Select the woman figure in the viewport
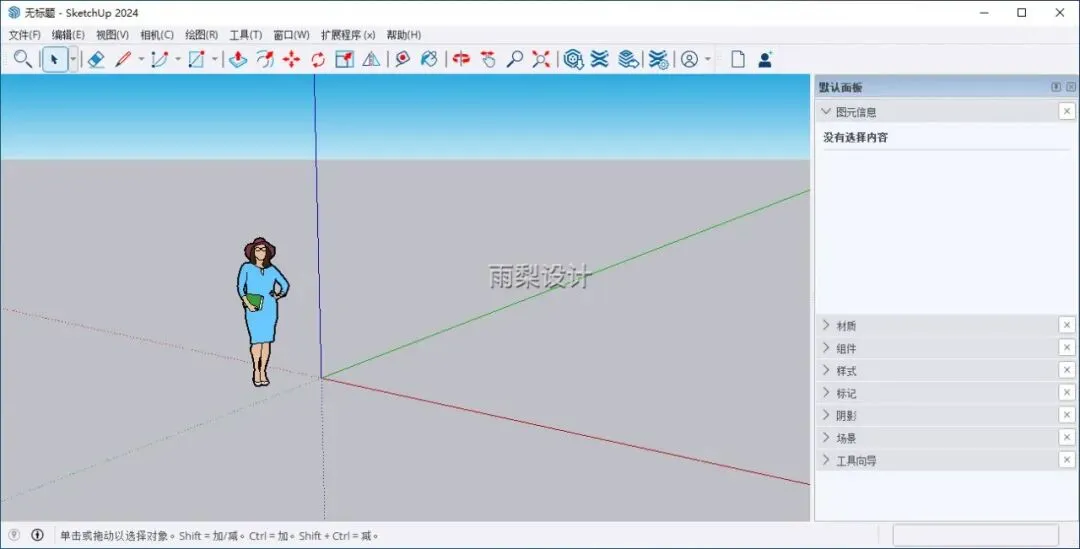The height and width of the screenshot is (549, 1080). coord(262,311)
